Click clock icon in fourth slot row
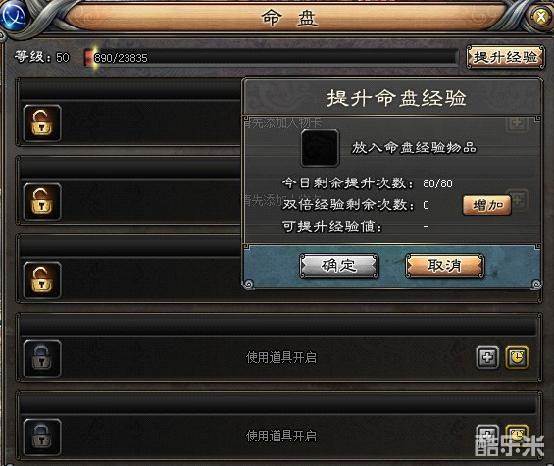Screen dimensions: 554x466 coord(517,358)
